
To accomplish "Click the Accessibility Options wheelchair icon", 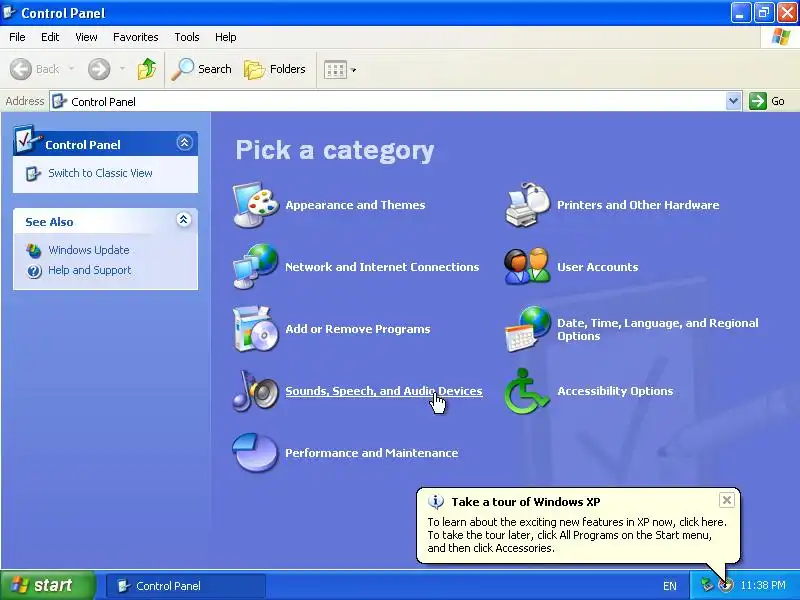I will (527, 391).
